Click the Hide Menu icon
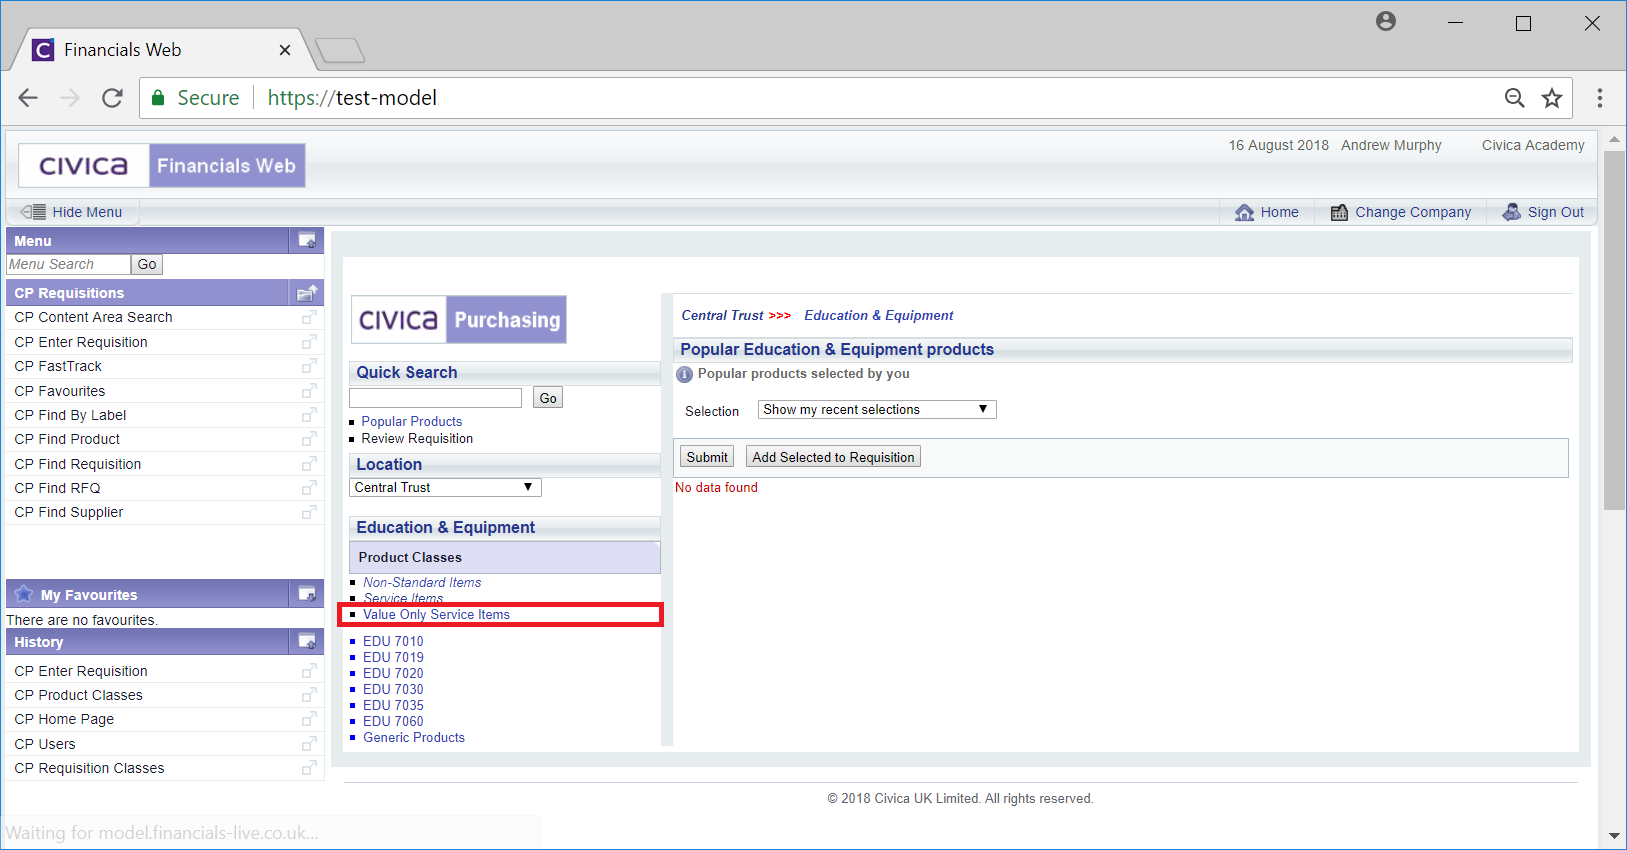 (x=33, y=212)
